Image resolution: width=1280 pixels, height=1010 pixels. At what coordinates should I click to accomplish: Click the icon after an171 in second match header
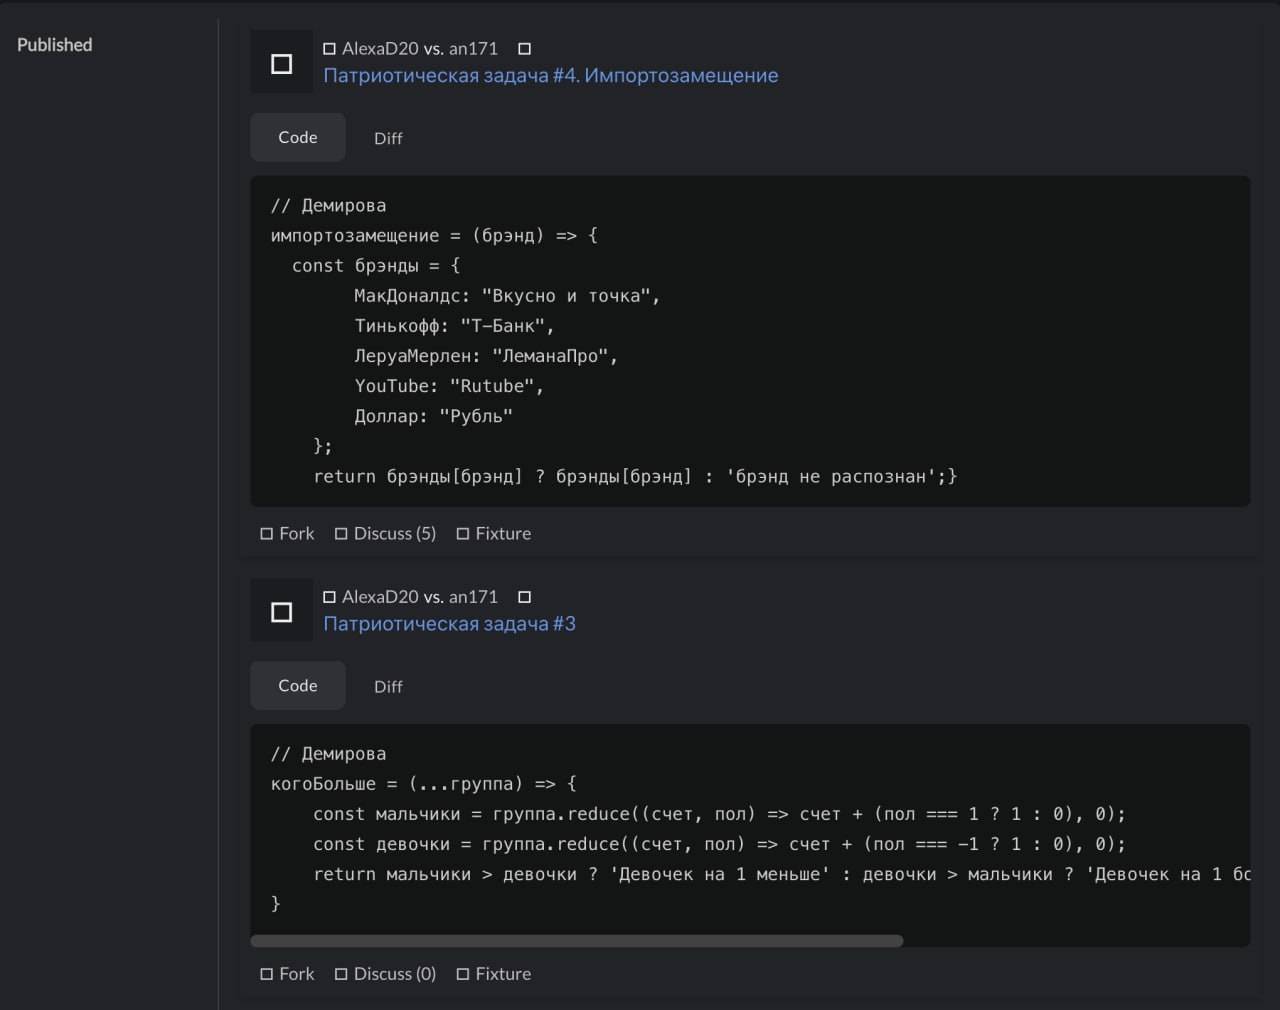(x=524, y=596)
